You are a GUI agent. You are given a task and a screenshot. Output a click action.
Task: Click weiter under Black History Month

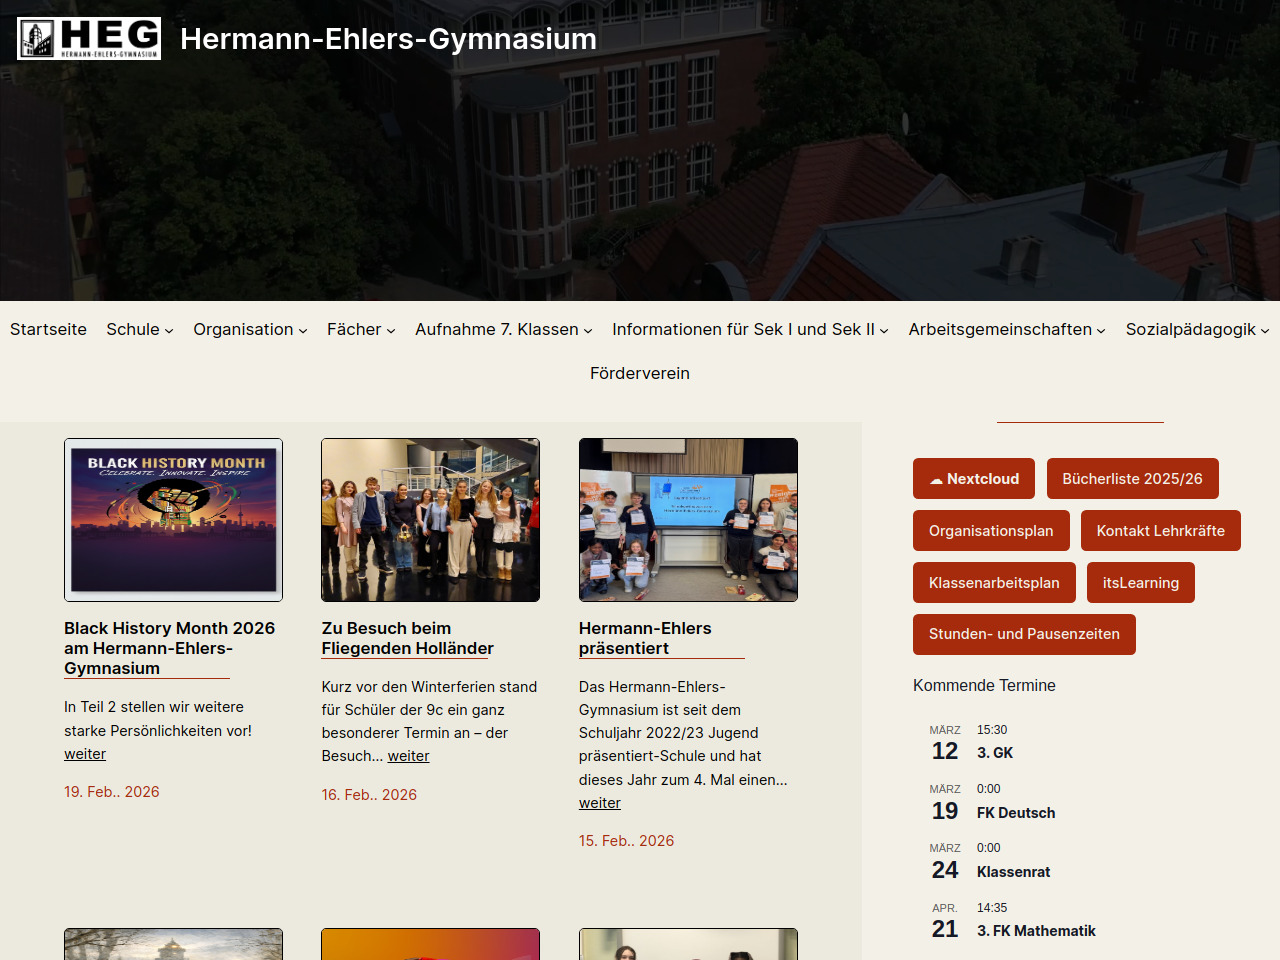(x=85, y=754)
